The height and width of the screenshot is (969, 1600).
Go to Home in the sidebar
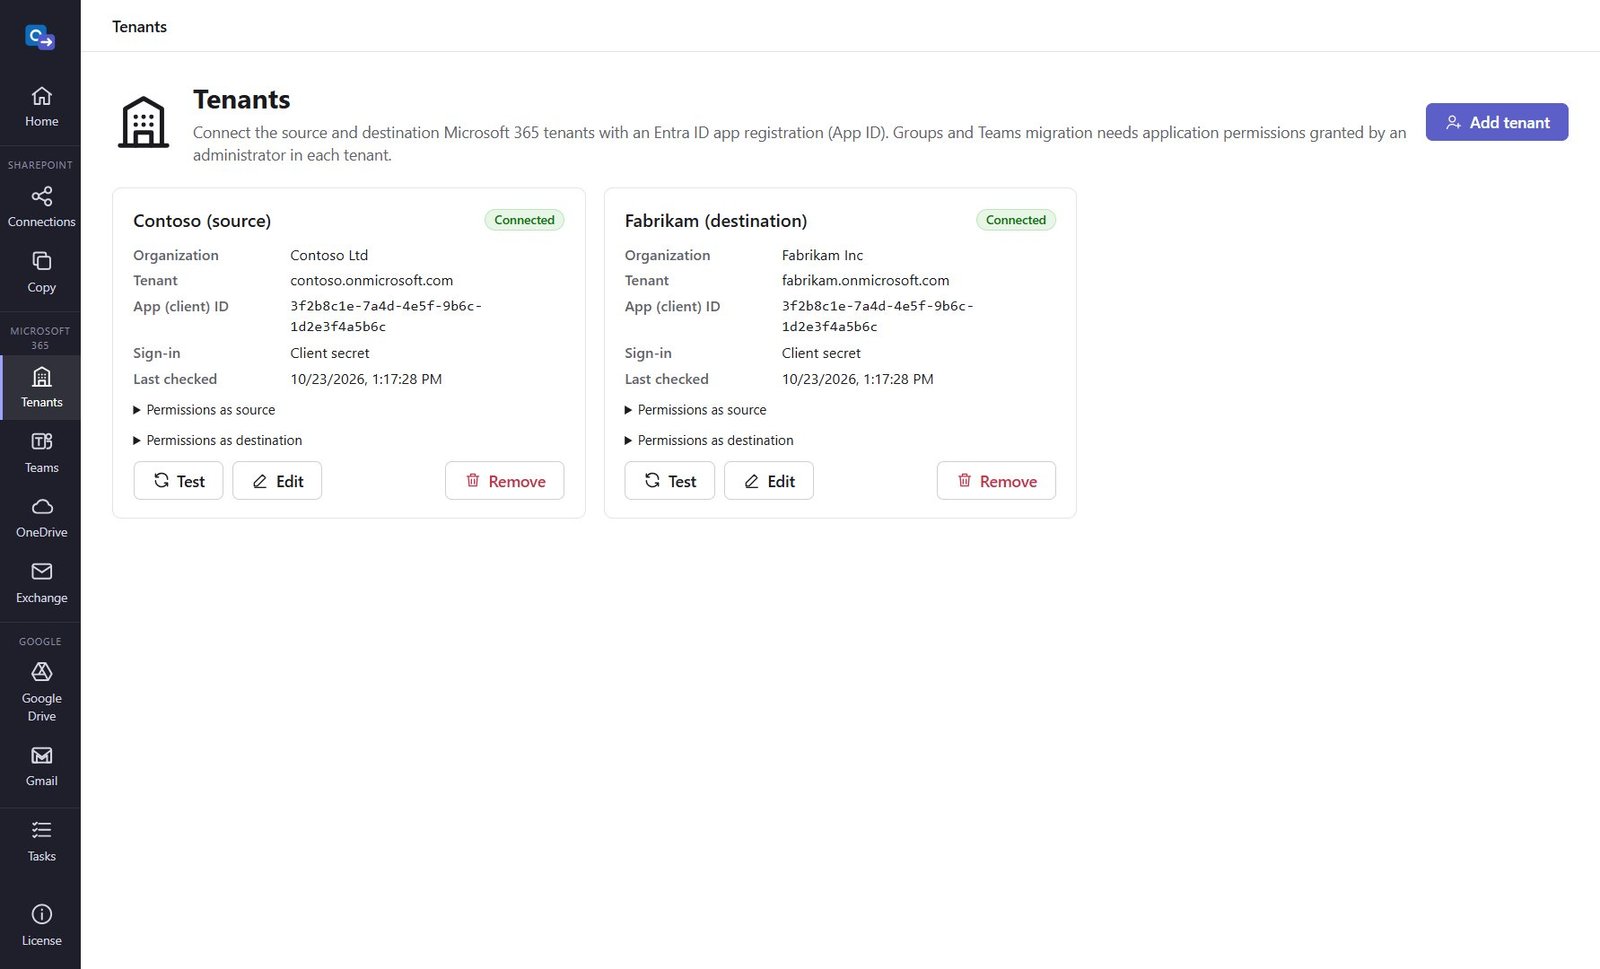41,107
